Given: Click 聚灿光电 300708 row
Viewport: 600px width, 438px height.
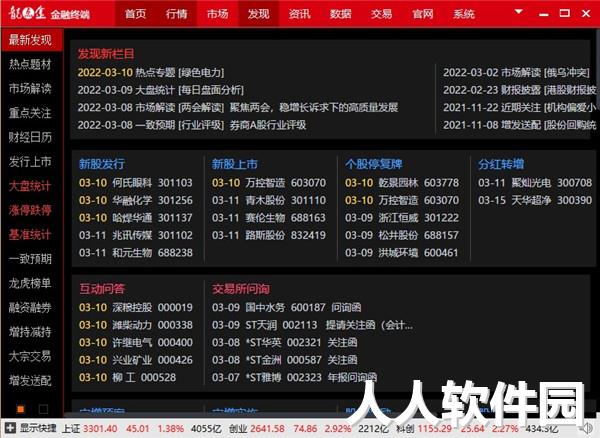Looking at the screenshot, I should [535, 182].
